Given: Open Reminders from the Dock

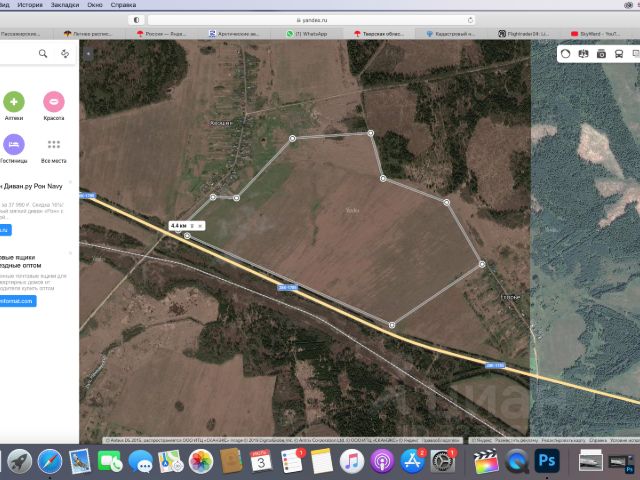Looking at the screenshot, I should [292, 462].
